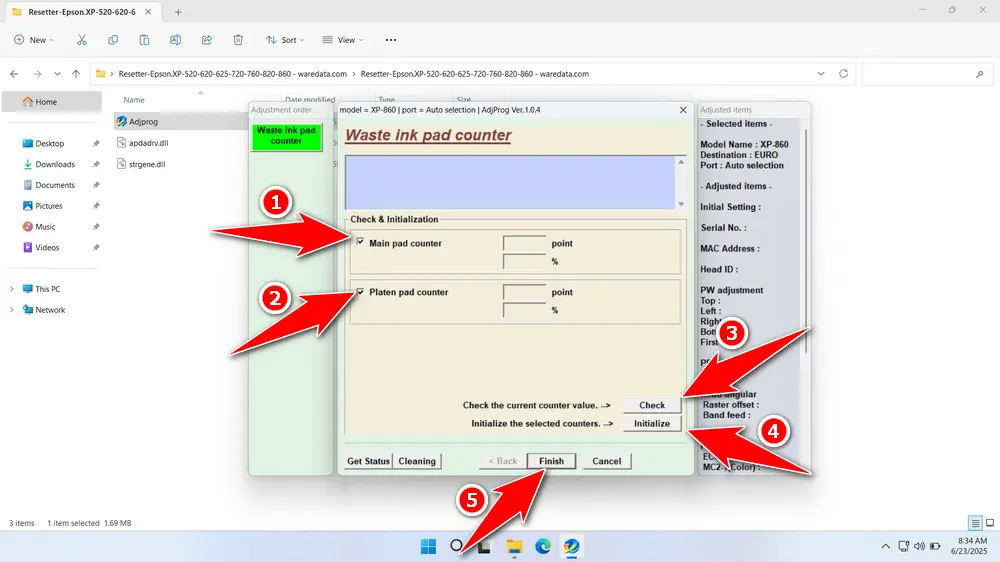Go up one folder level arrow
1000x562 pixels.
pyautogui.click(x=76, y=74)
